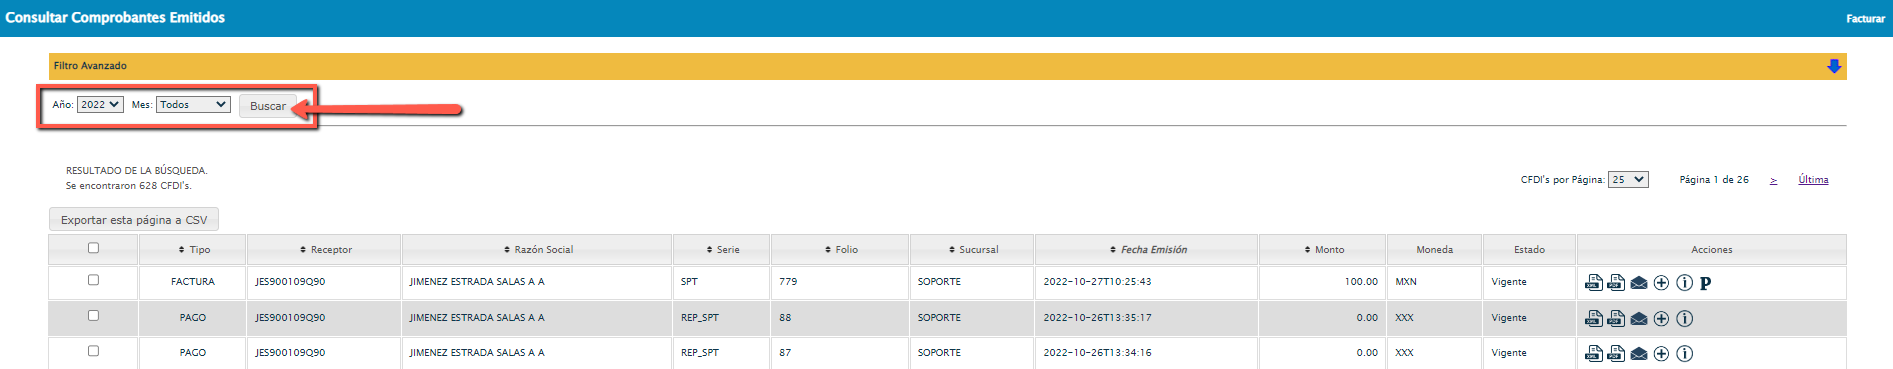The width and height of the screenshot is (1893, 369).
Task: Tick the checkbox for PAGO folio 88
Action: (93, 315)
